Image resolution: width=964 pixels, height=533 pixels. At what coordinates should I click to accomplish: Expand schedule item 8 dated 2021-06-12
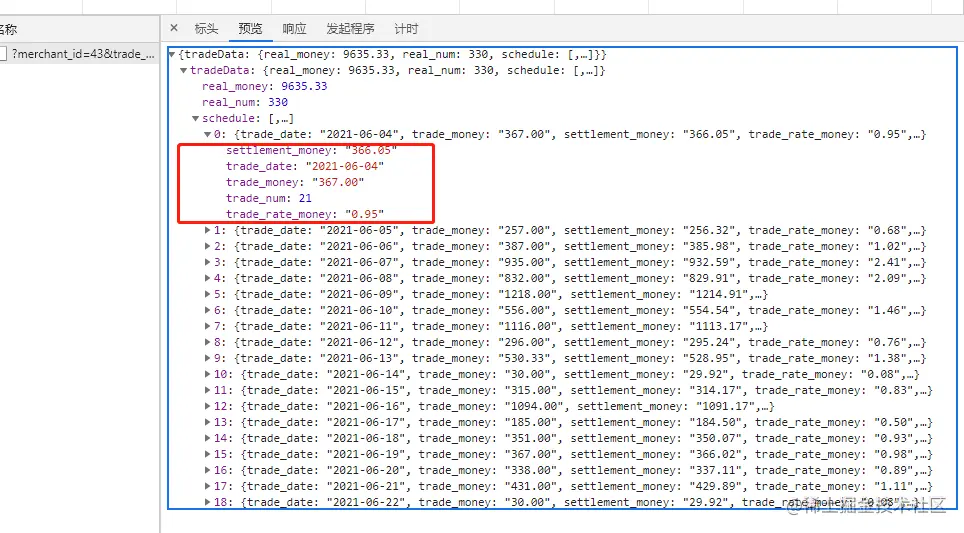[208, 342]
